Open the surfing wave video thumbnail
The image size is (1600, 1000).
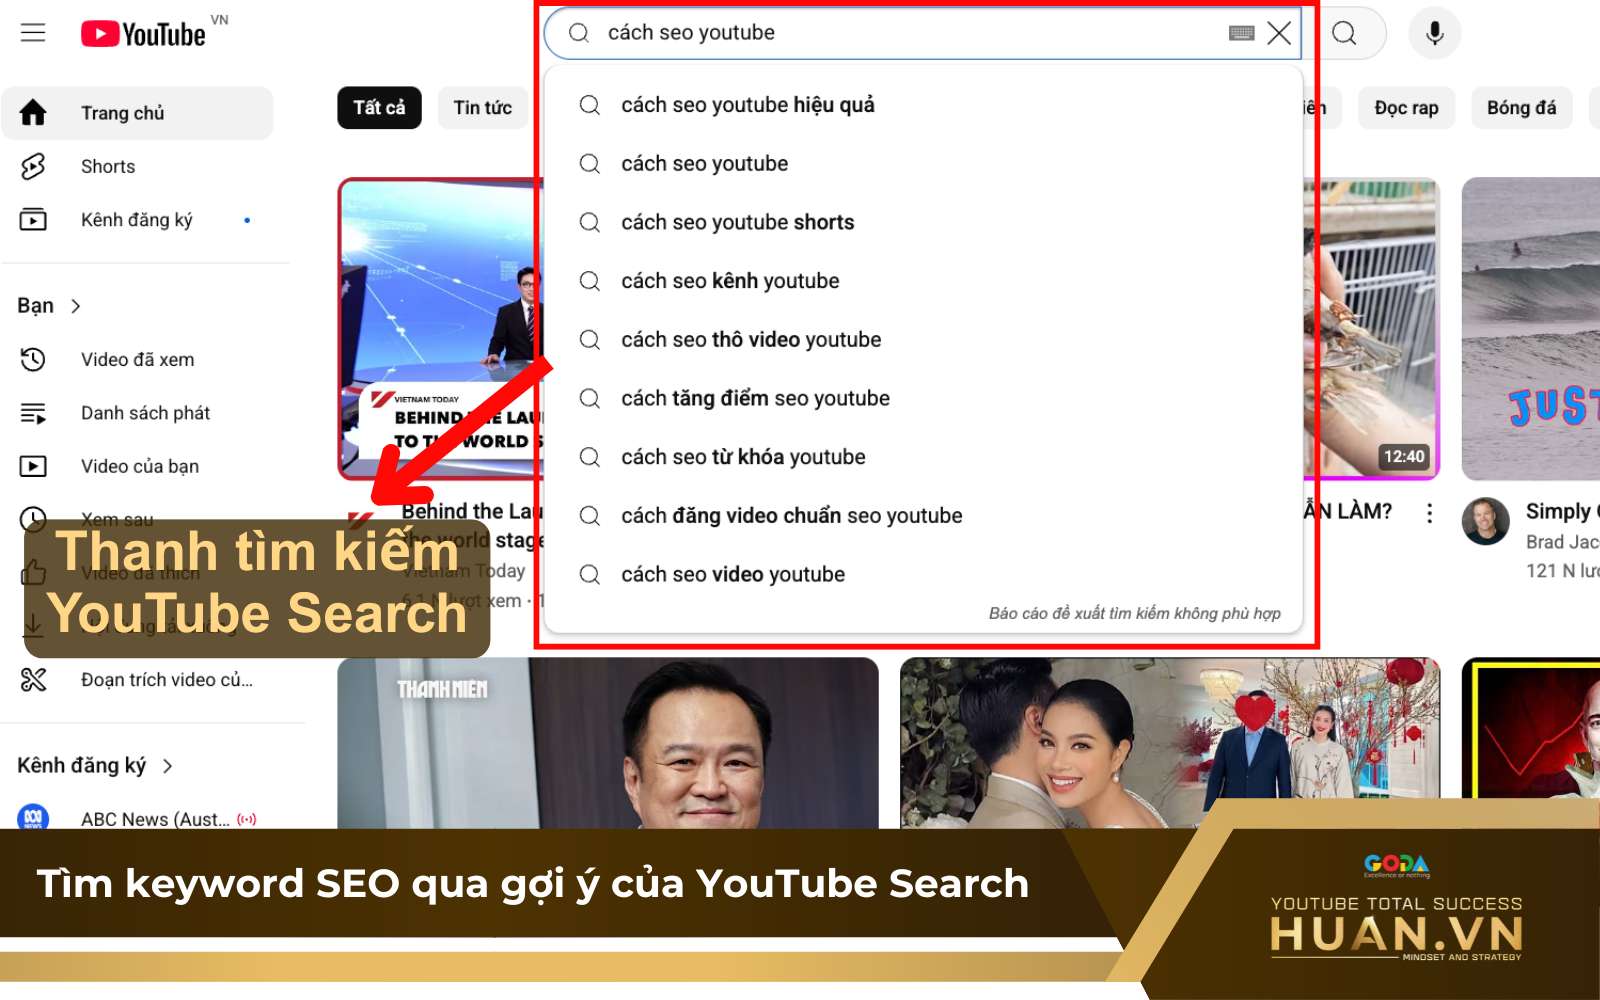pos(1531,329)
